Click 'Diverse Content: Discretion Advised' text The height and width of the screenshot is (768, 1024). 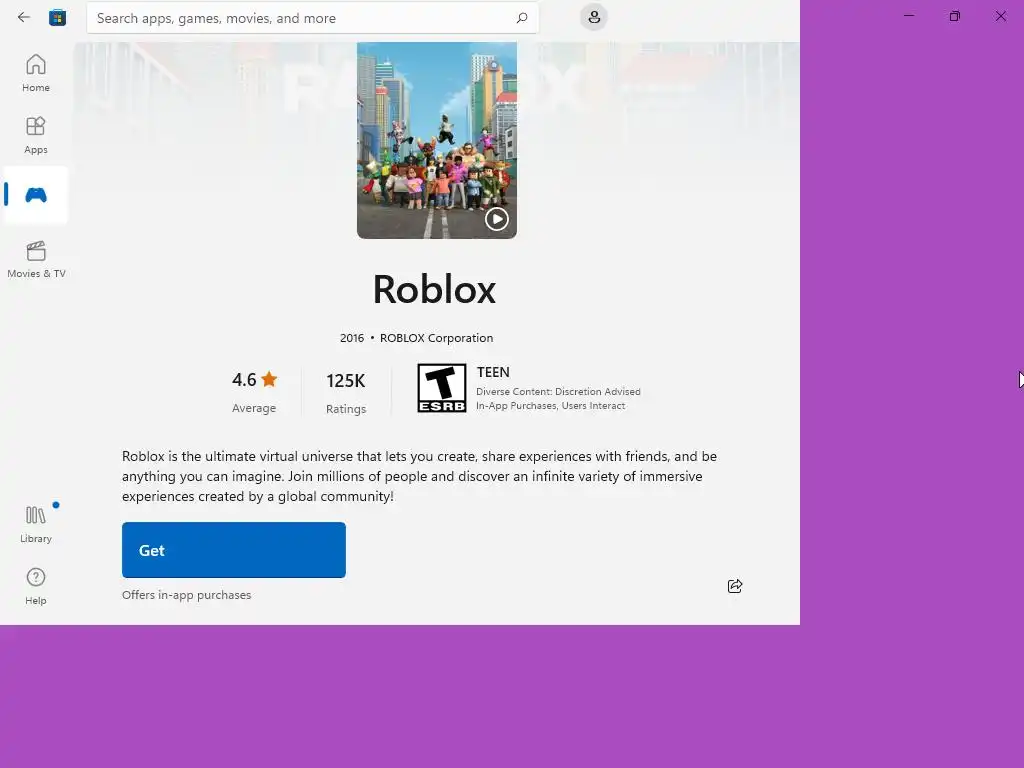(558, 391)
